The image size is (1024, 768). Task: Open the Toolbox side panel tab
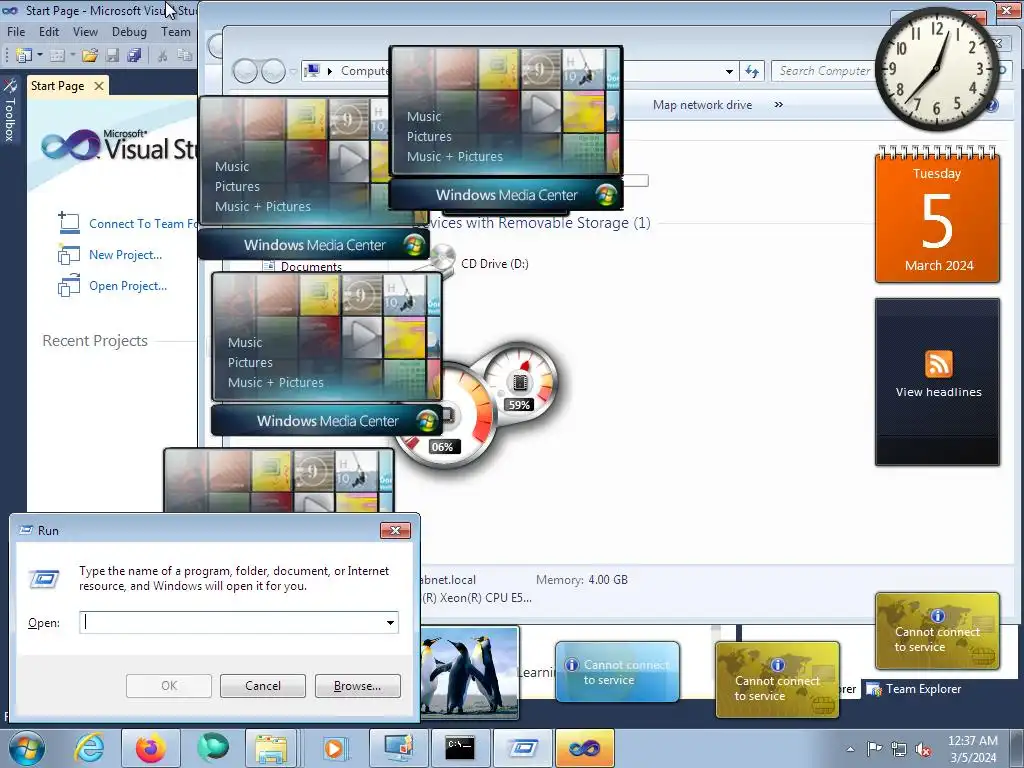(9, 110)
